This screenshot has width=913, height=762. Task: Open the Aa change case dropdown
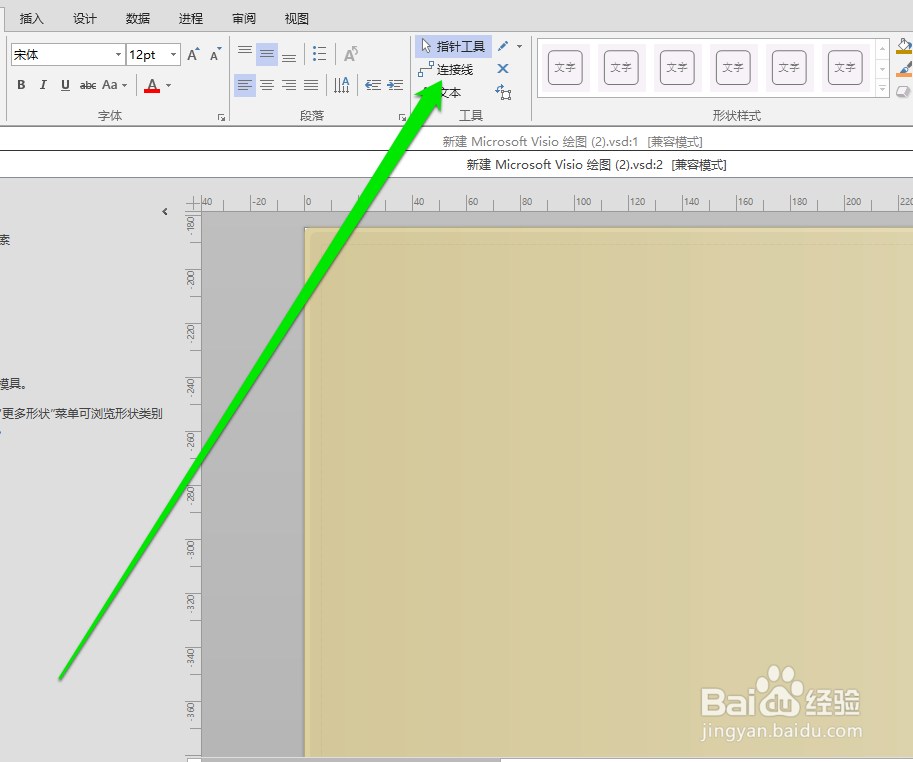pyautogui.click(x=114, y=85)
